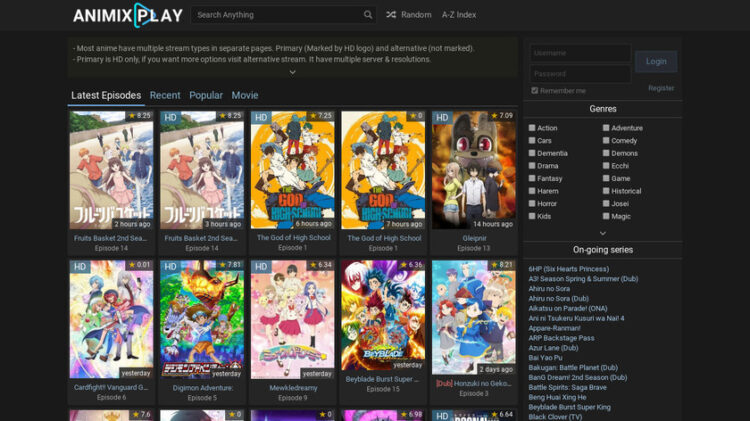This screenshot has width=750, height=421.
Task: Open Cardfight Vanguard Episode 6 thumbnail
Action: [111, 320]
